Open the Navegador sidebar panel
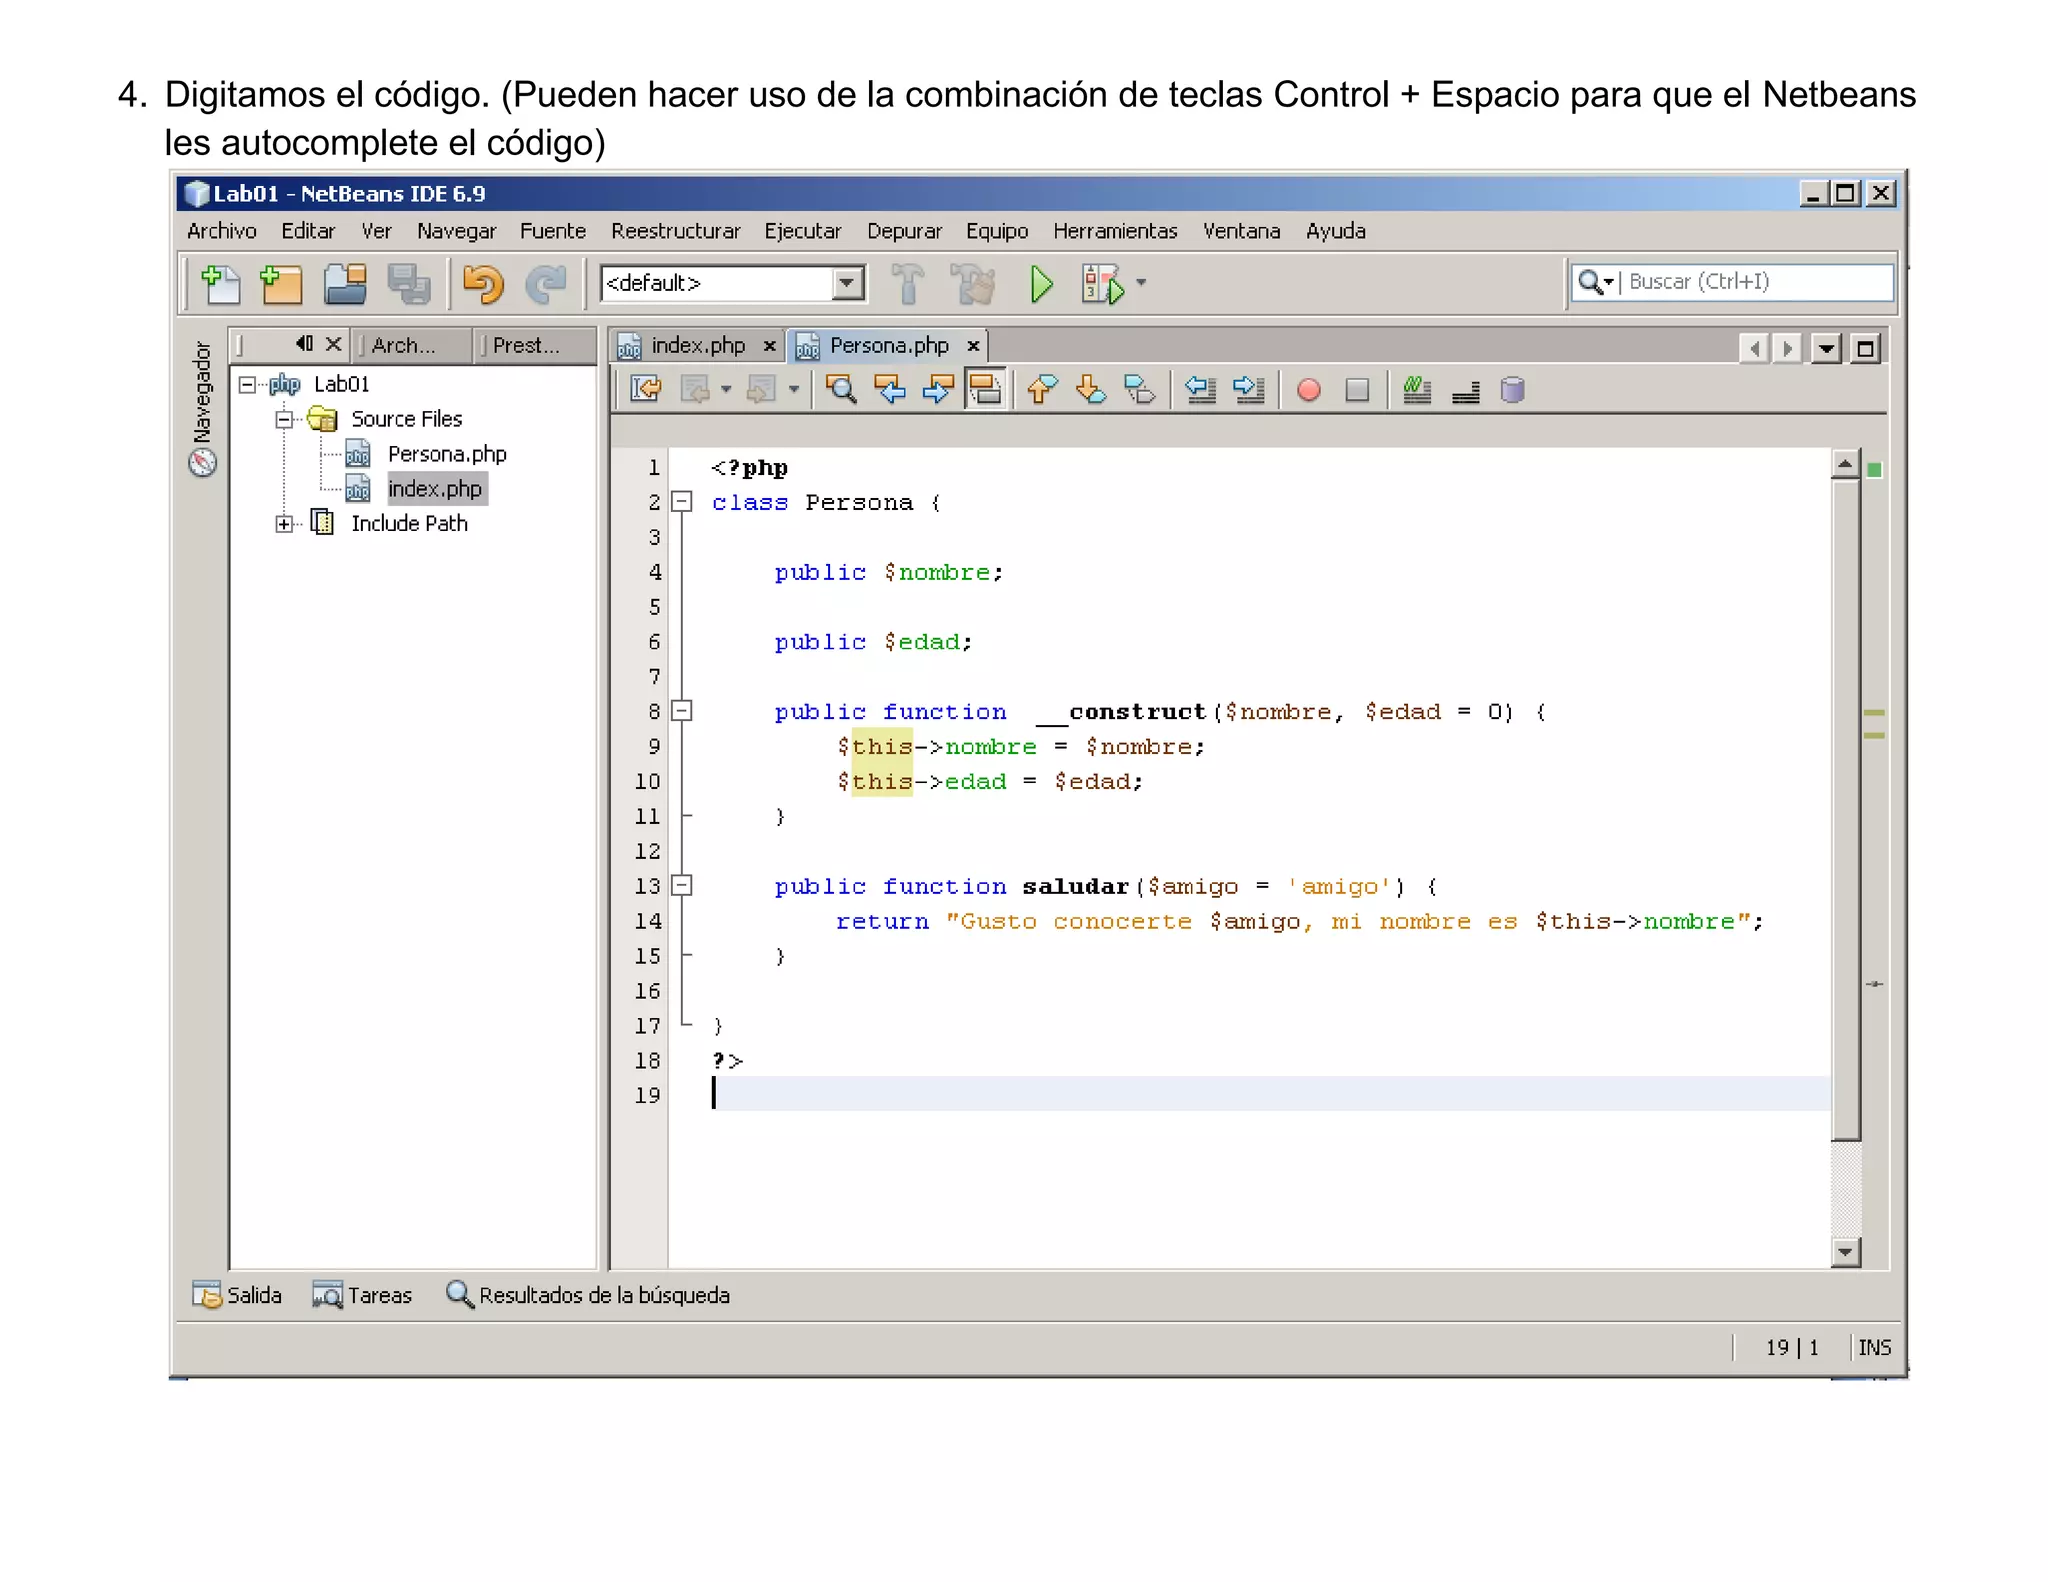2048x1582 pixels. [202, 408]
